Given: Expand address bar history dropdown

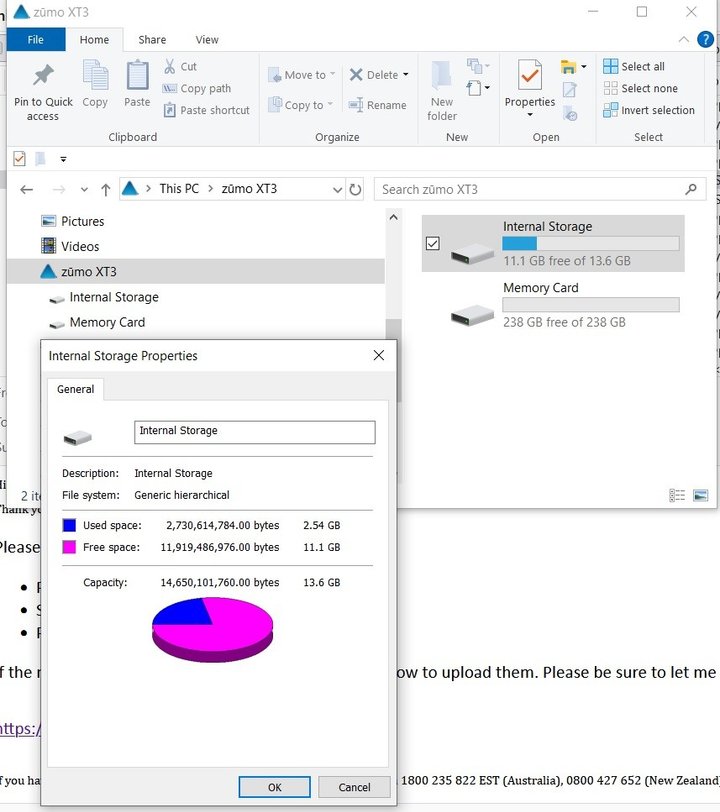Looking at the screenshot, I should [337, 190].
